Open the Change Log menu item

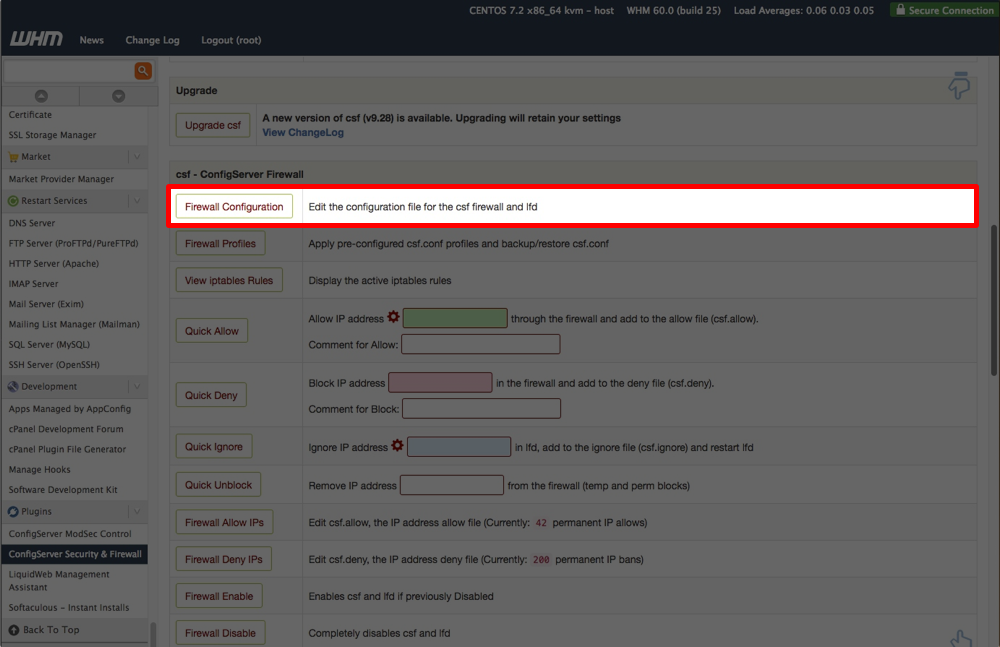[152, 40]
